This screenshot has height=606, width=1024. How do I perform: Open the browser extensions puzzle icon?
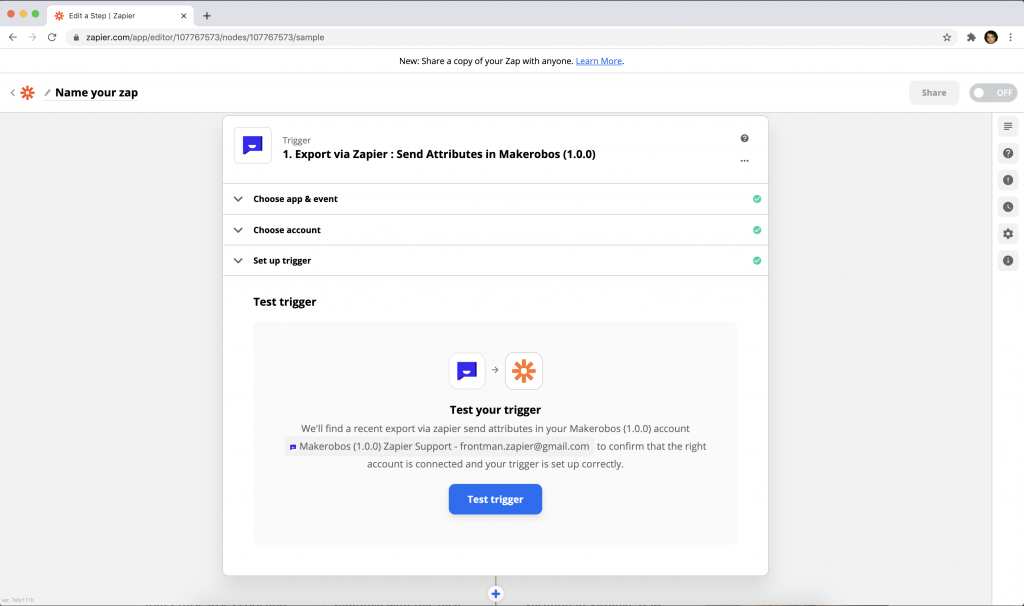[x=971, y=37]
